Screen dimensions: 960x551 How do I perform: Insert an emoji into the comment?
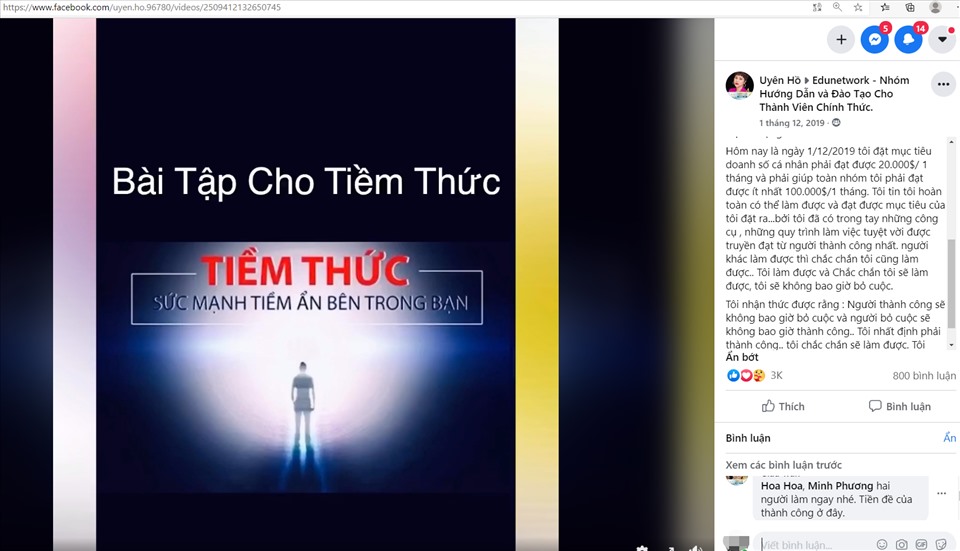(882, 544)
